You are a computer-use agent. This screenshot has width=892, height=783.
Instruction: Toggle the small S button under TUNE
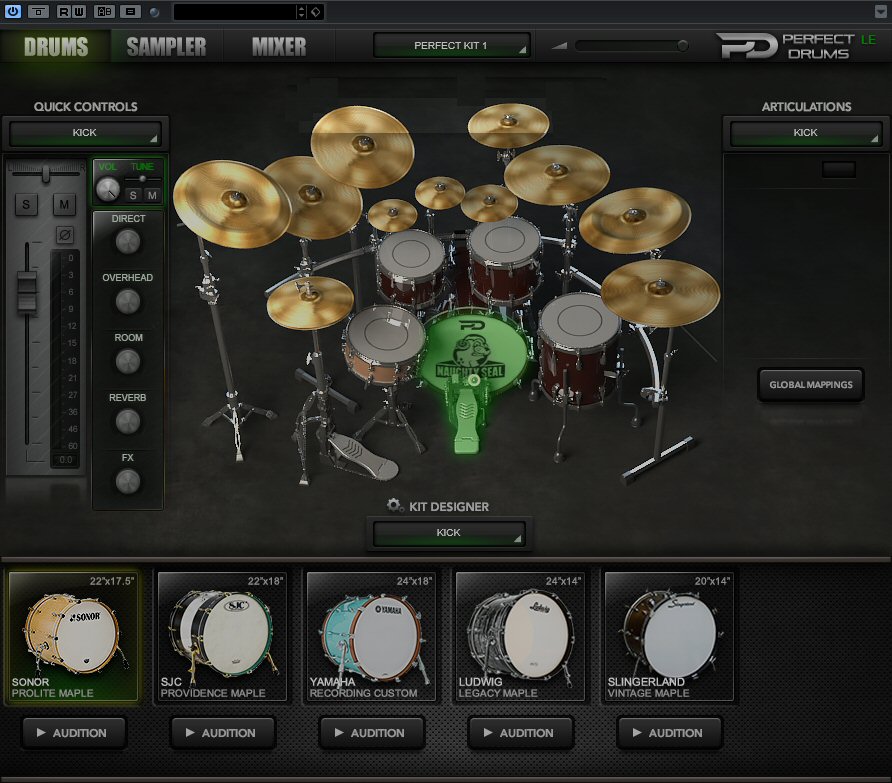click(x=133, y=195)
